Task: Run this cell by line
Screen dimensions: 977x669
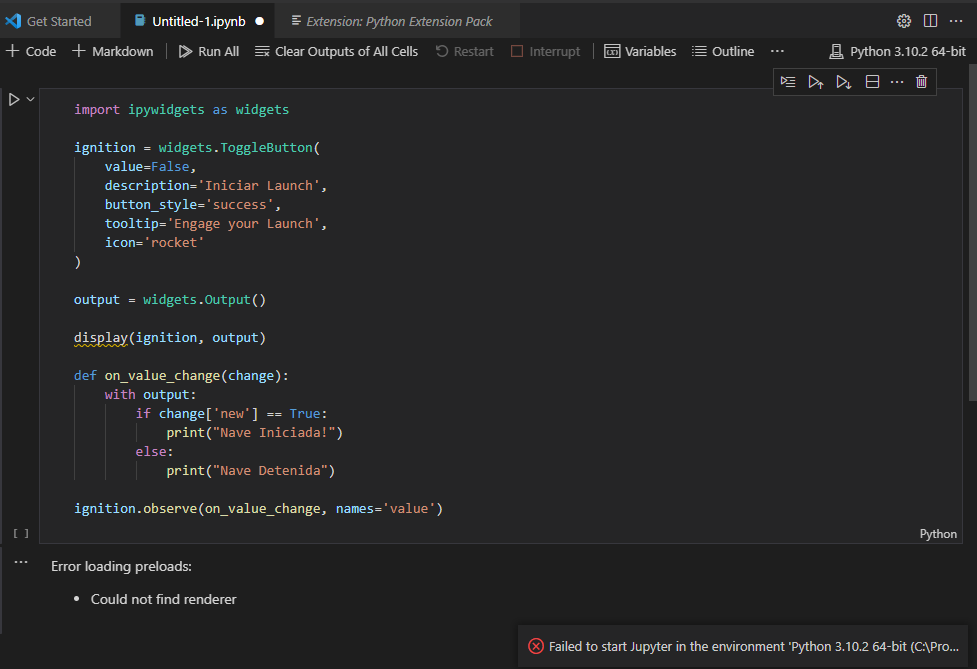Action: [x=788, y=82]
